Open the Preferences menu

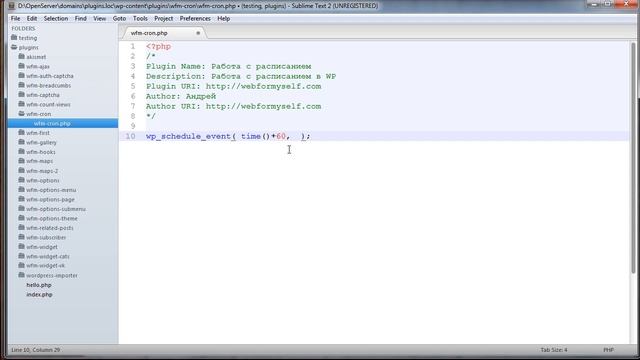point(195,18)
